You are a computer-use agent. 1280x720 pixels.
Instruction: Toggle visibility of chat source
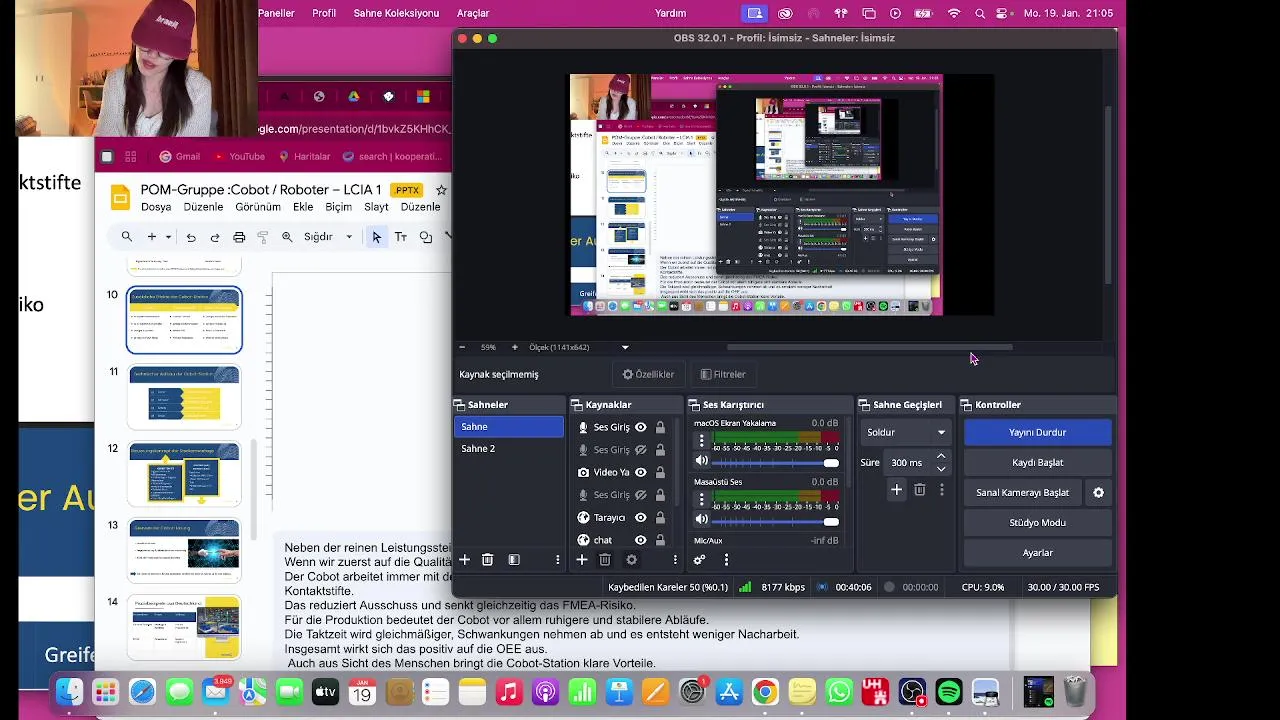(641, 540)
